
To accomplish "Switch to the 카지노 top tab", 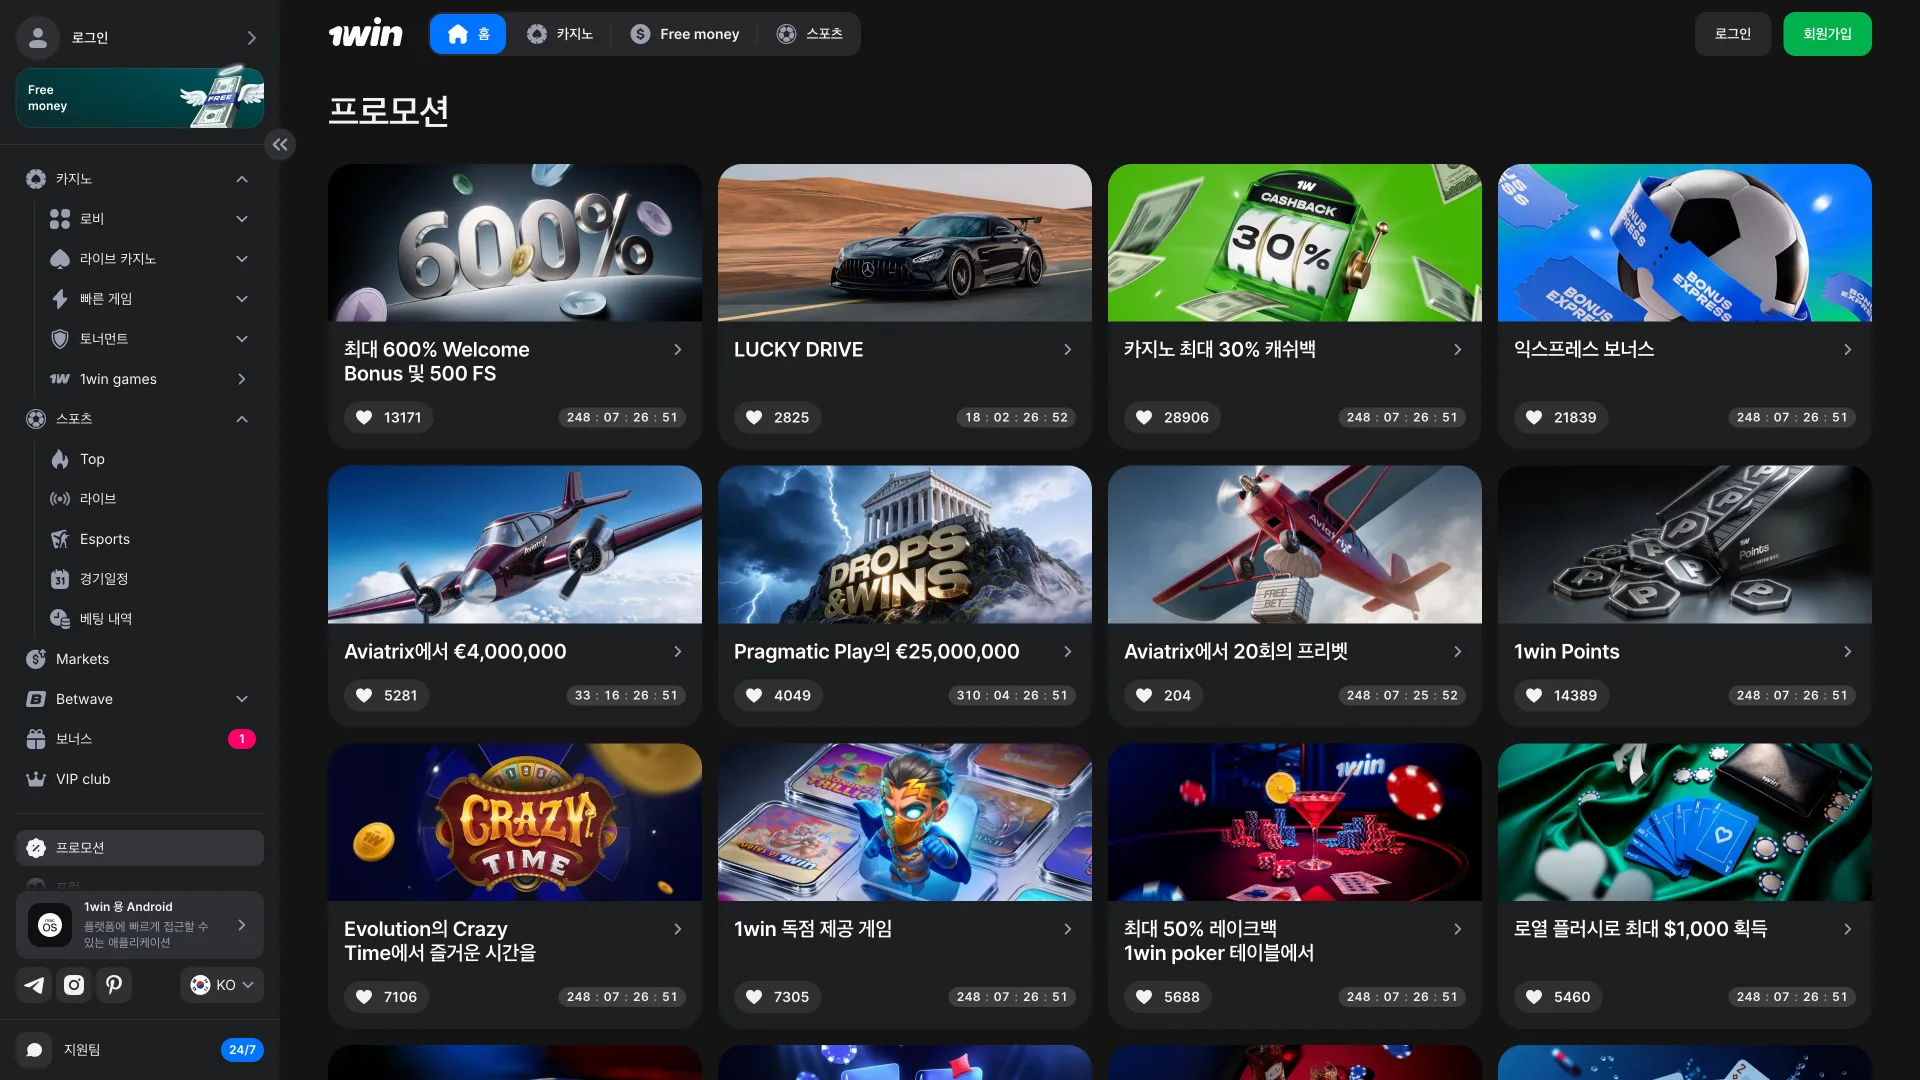I will coord(560,34).
